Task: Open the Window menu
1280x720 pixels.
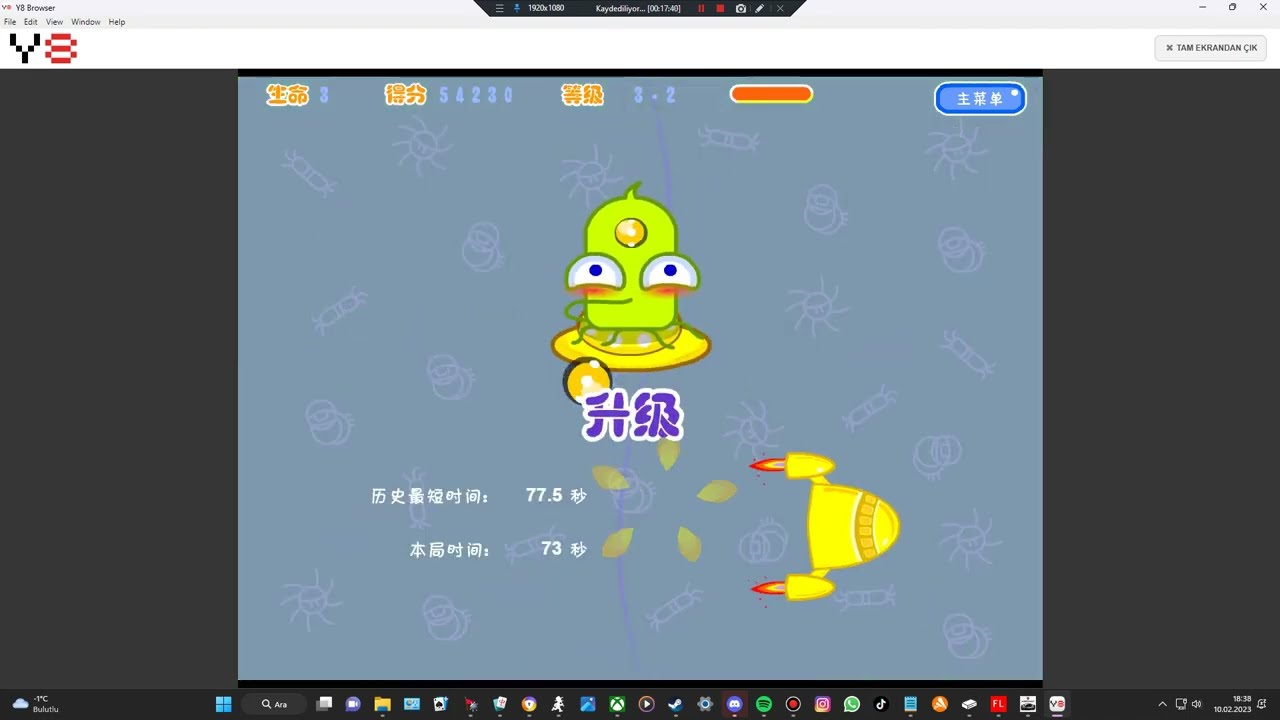Action: point(85,22)
